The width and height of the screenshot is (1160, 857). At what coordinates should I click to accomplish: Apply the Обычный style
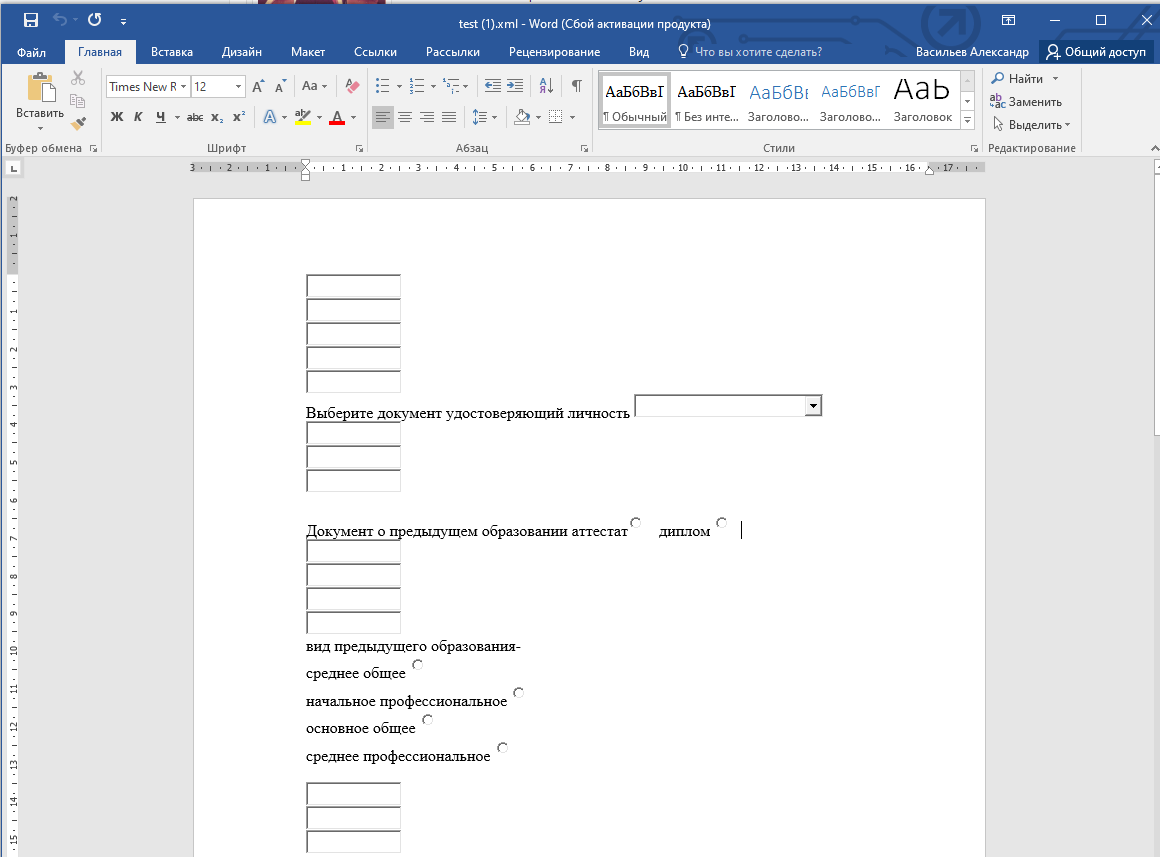pyautogui.click(x=635, y=100)
